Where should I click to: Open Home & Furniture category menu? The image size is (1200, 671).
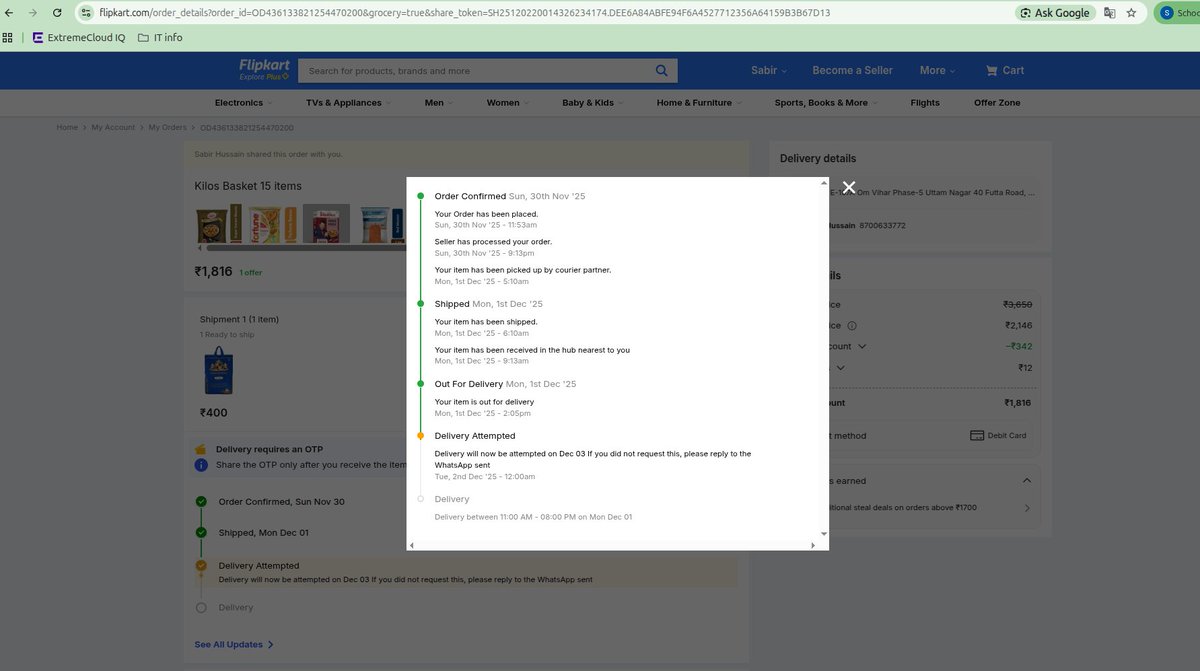698,103
